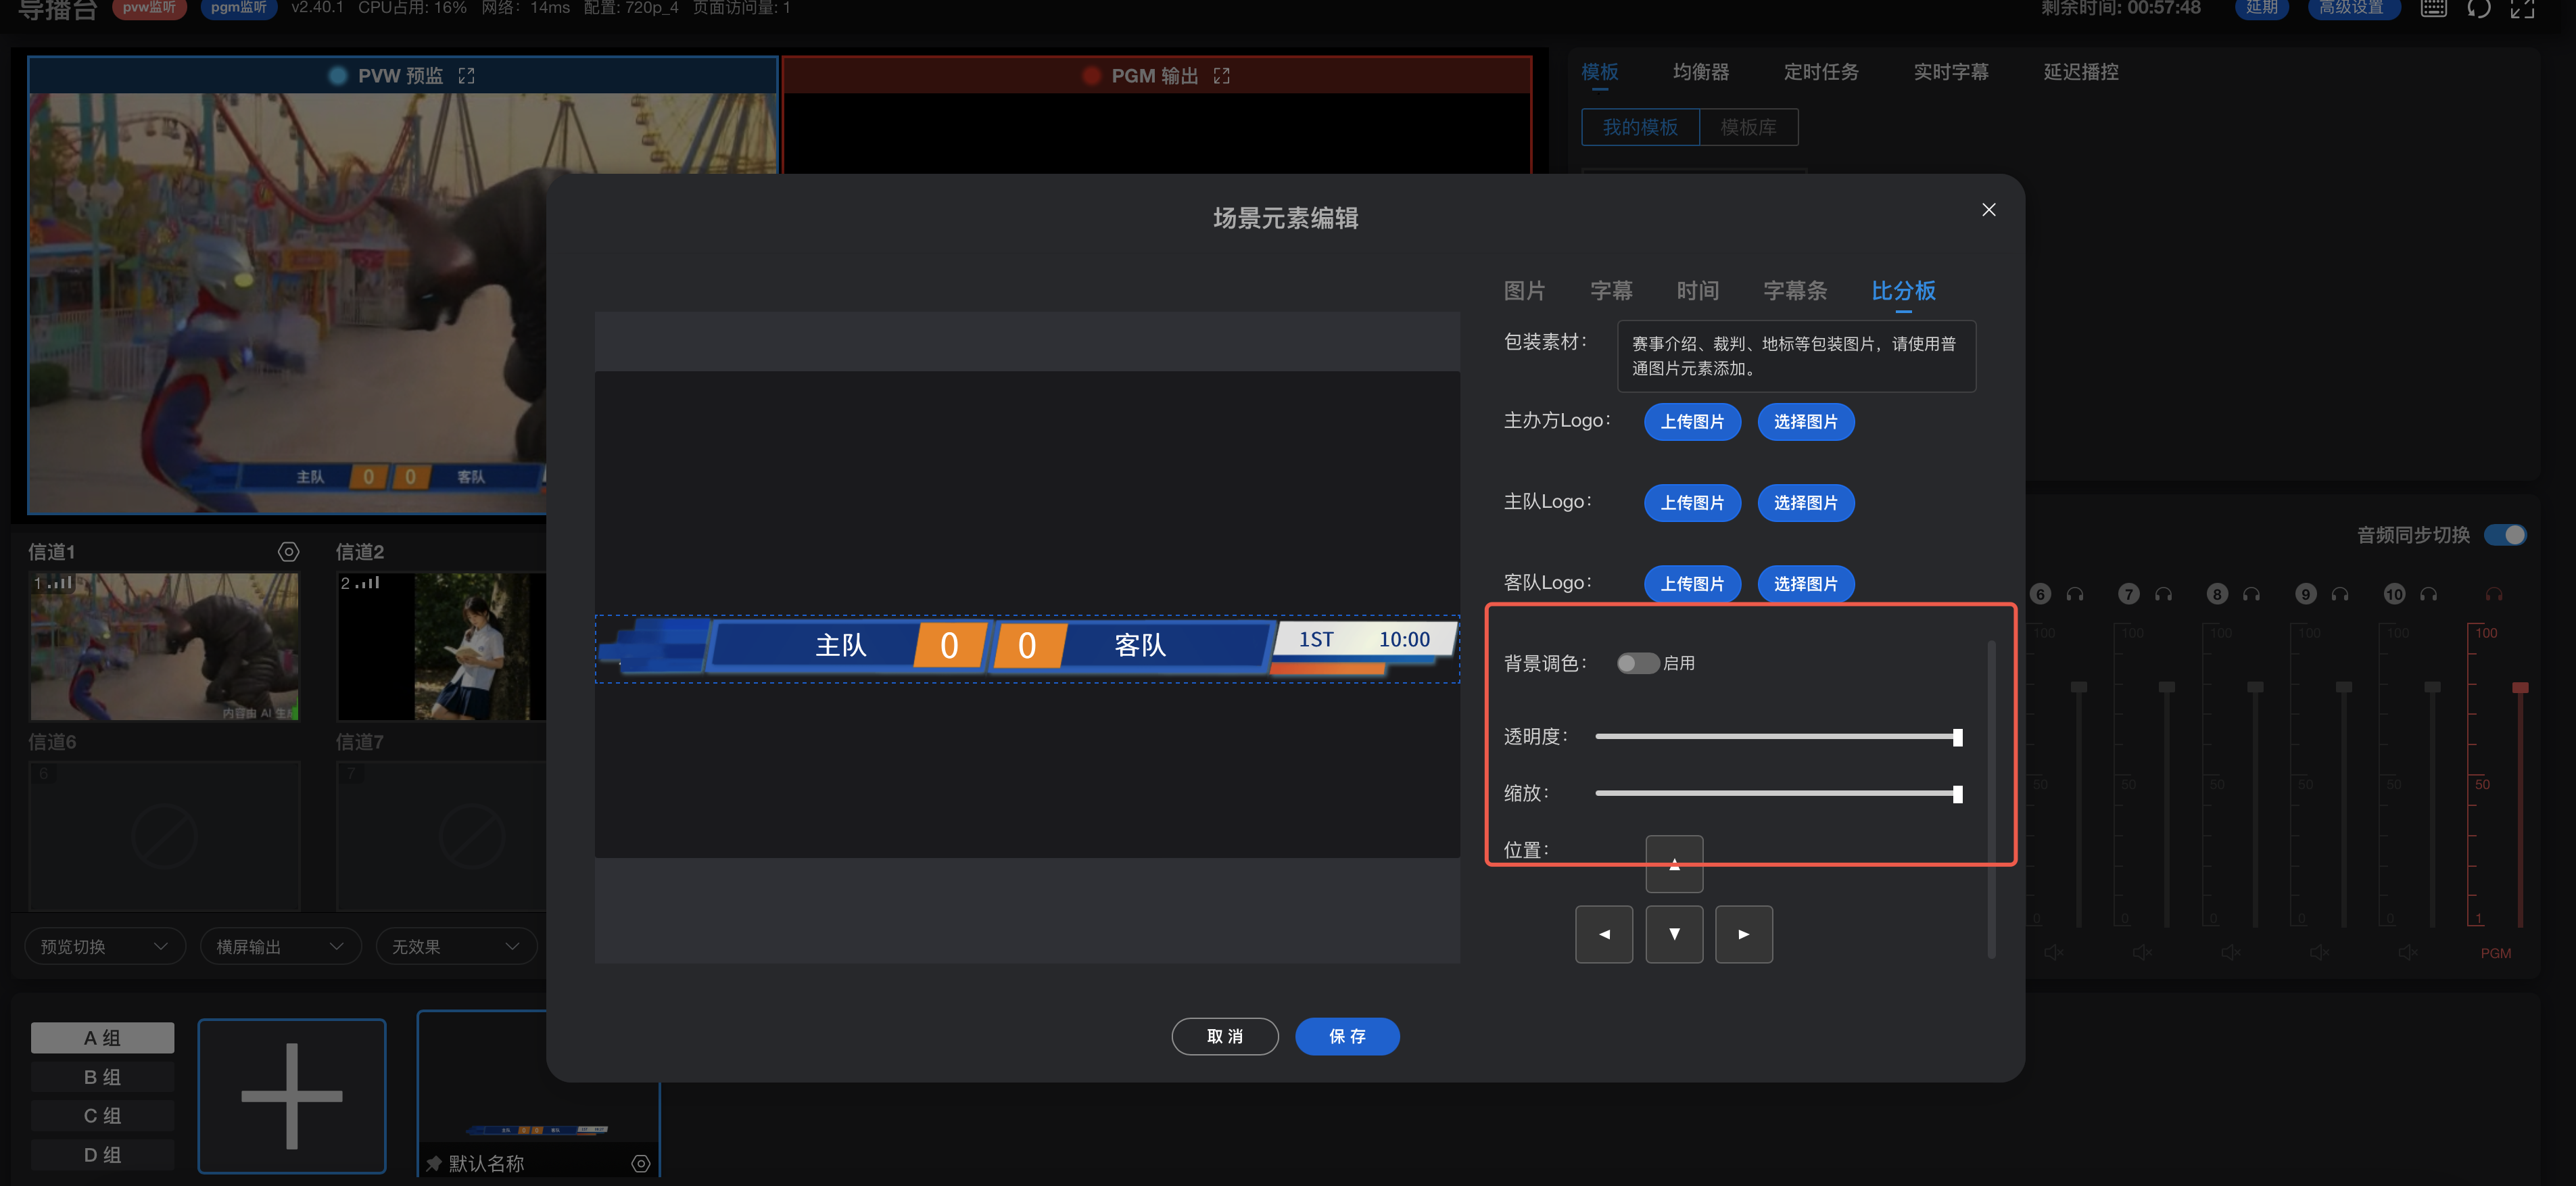Image resolution: width=2576 pixels, height=1186 pixels.
Task: Select scene group B 组
Action: point(102,1077)
